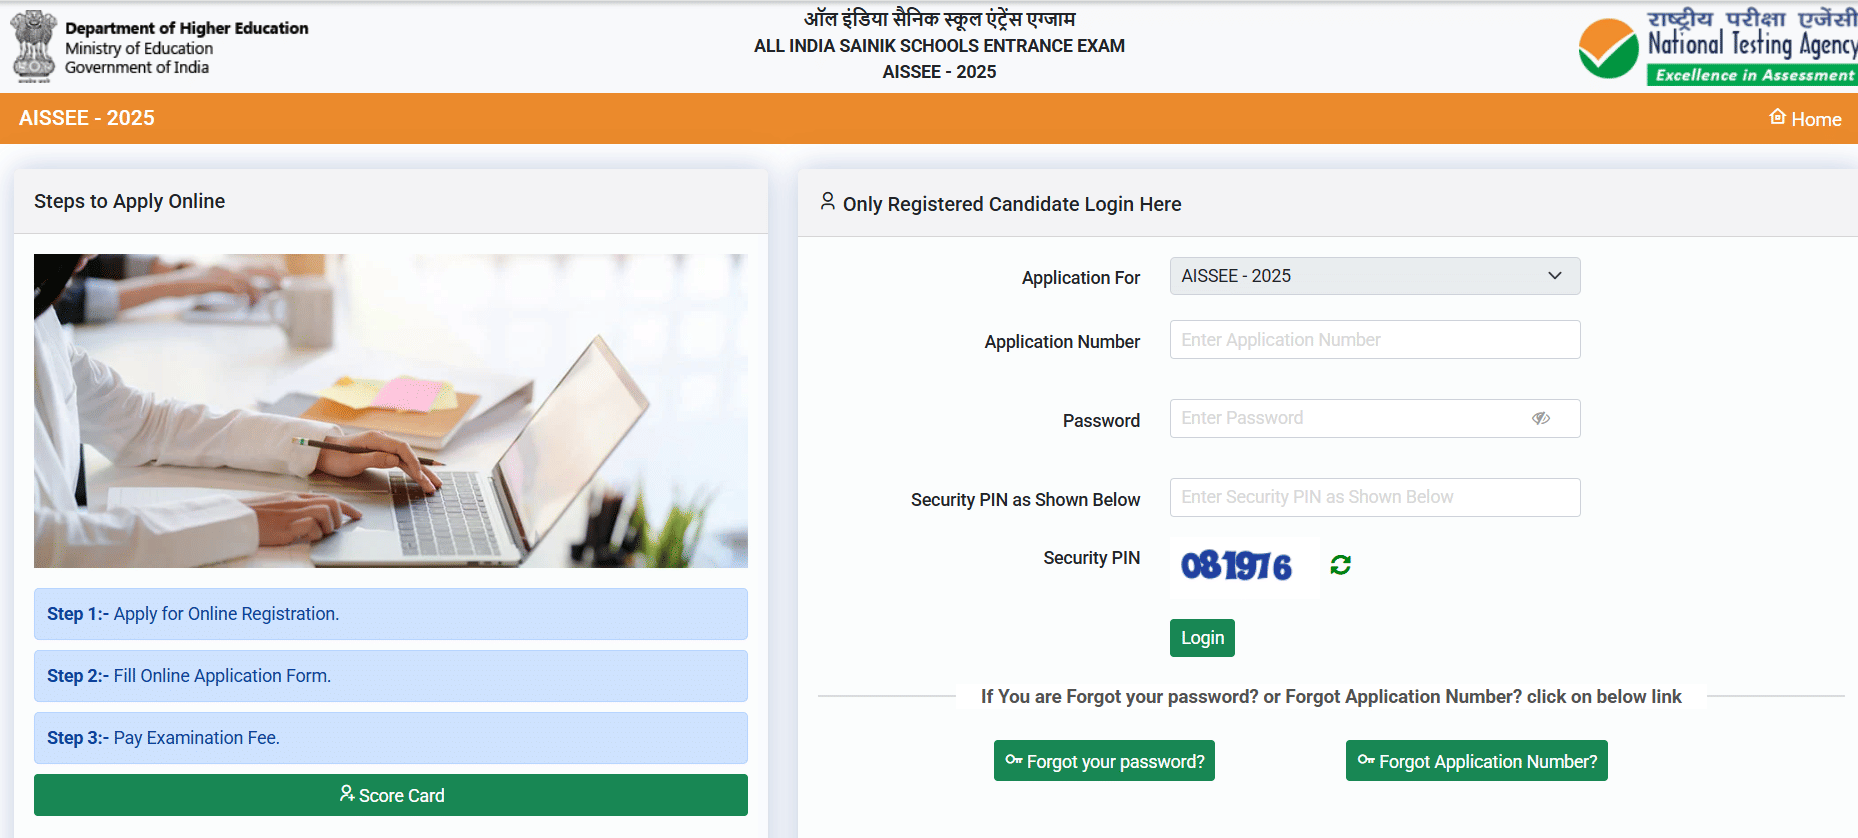Click AISSEE - 2025 title in orange bar

(87, 118)
